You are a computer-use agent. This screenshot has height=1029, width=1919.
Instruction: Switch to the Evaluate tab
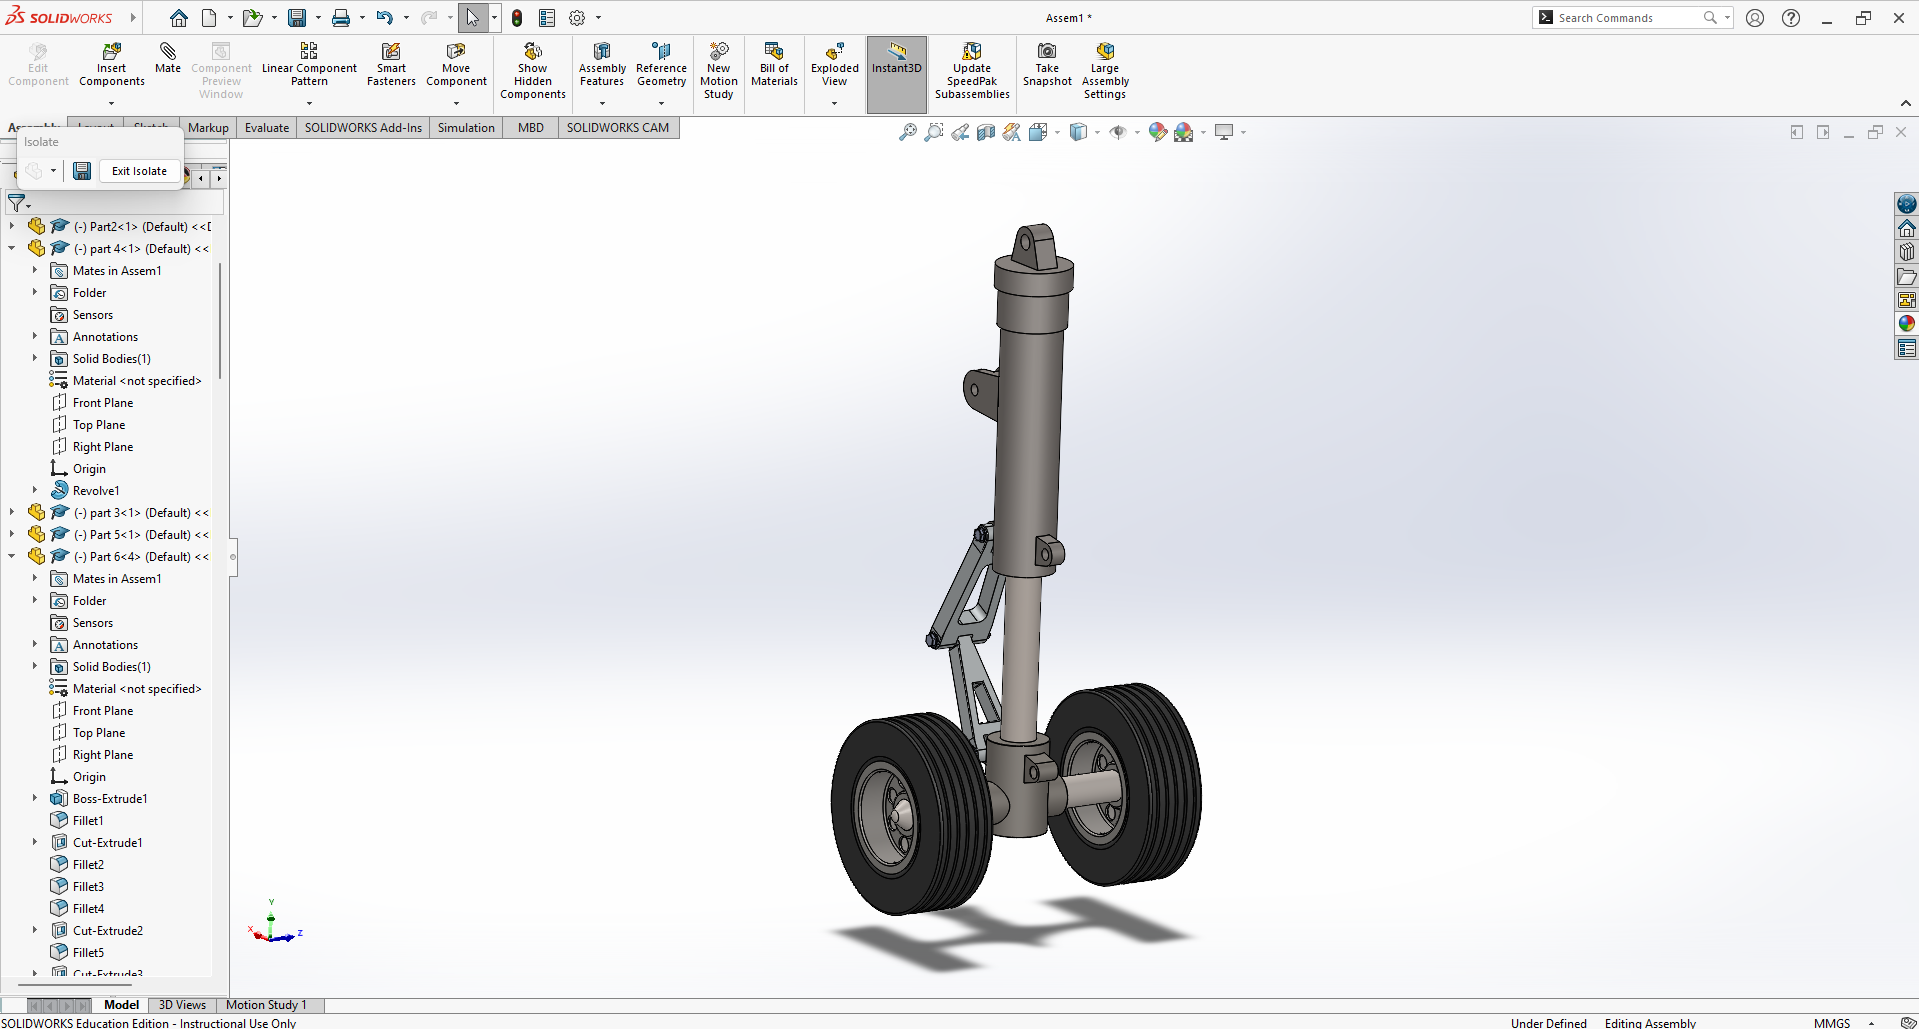tap(267, 128)
